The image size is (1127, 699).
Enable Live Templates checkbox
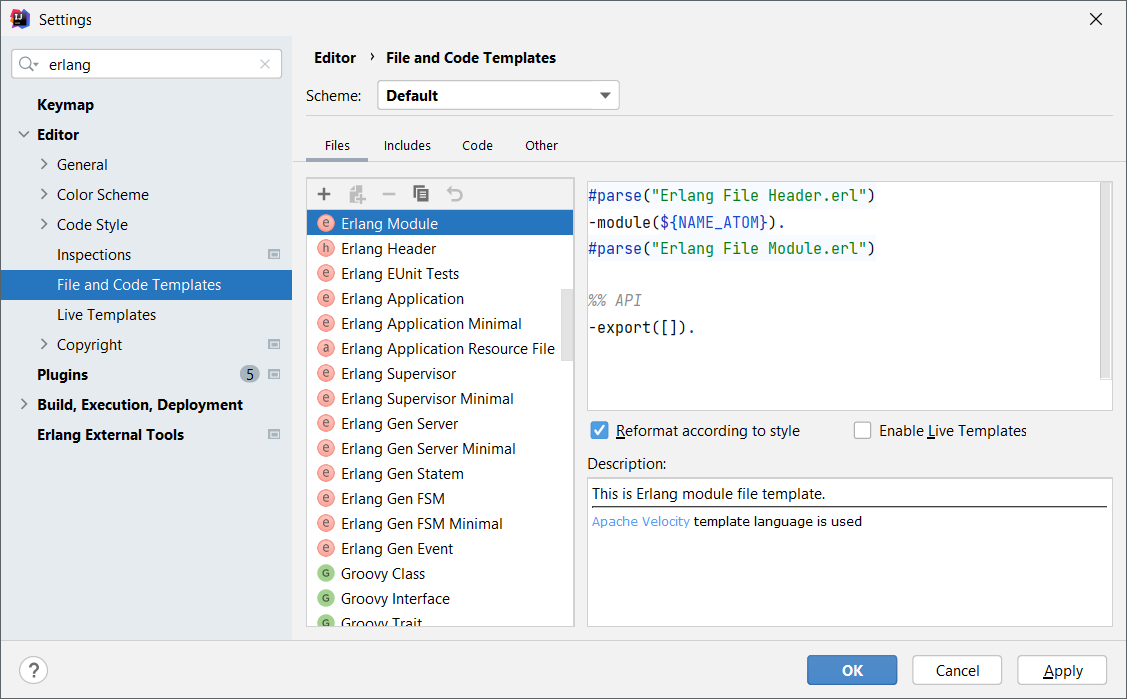click(862, 430)
